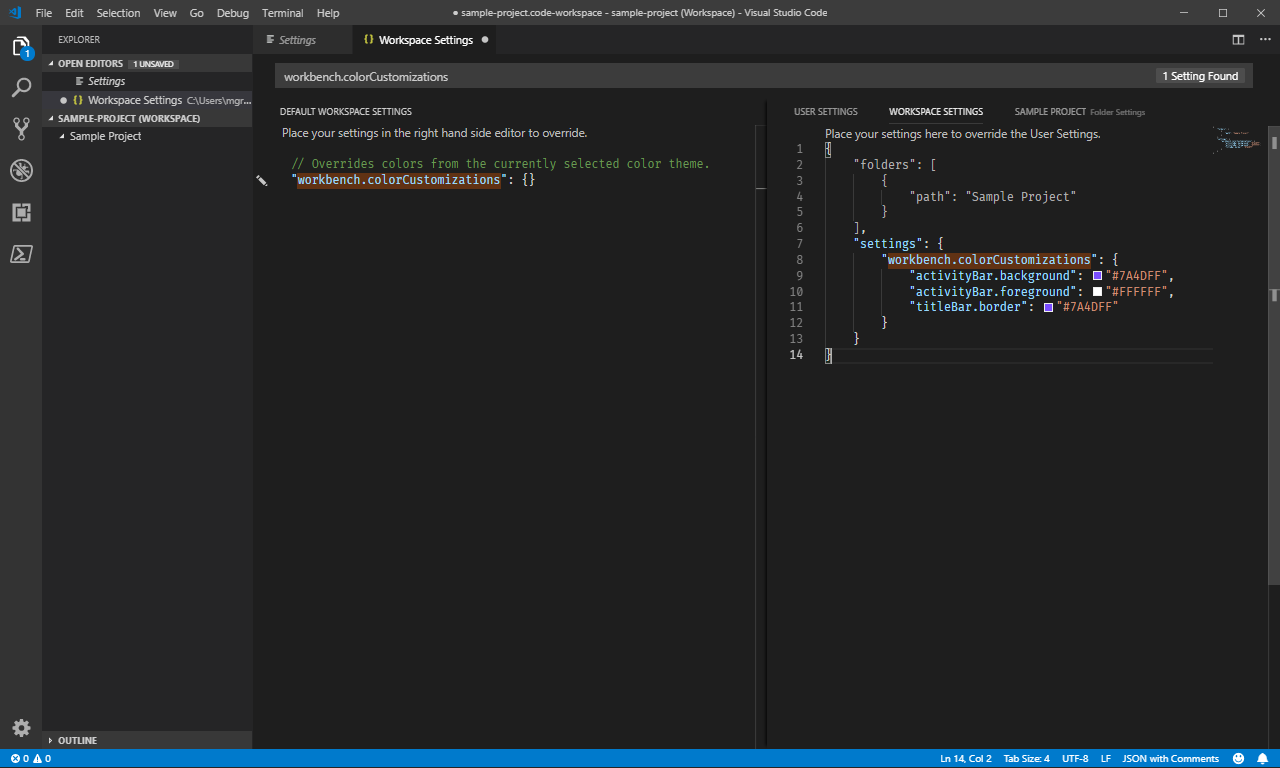Screen dimensions: 1280x768
Task: Click the "settings" key on line 7
Action: [x=887, y=244]
